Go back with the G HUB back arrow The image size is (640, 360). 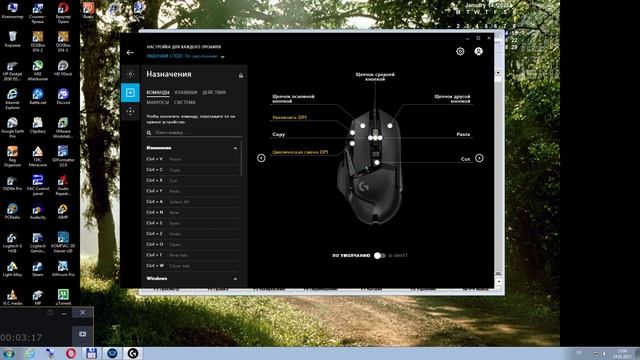click(130, 53)
